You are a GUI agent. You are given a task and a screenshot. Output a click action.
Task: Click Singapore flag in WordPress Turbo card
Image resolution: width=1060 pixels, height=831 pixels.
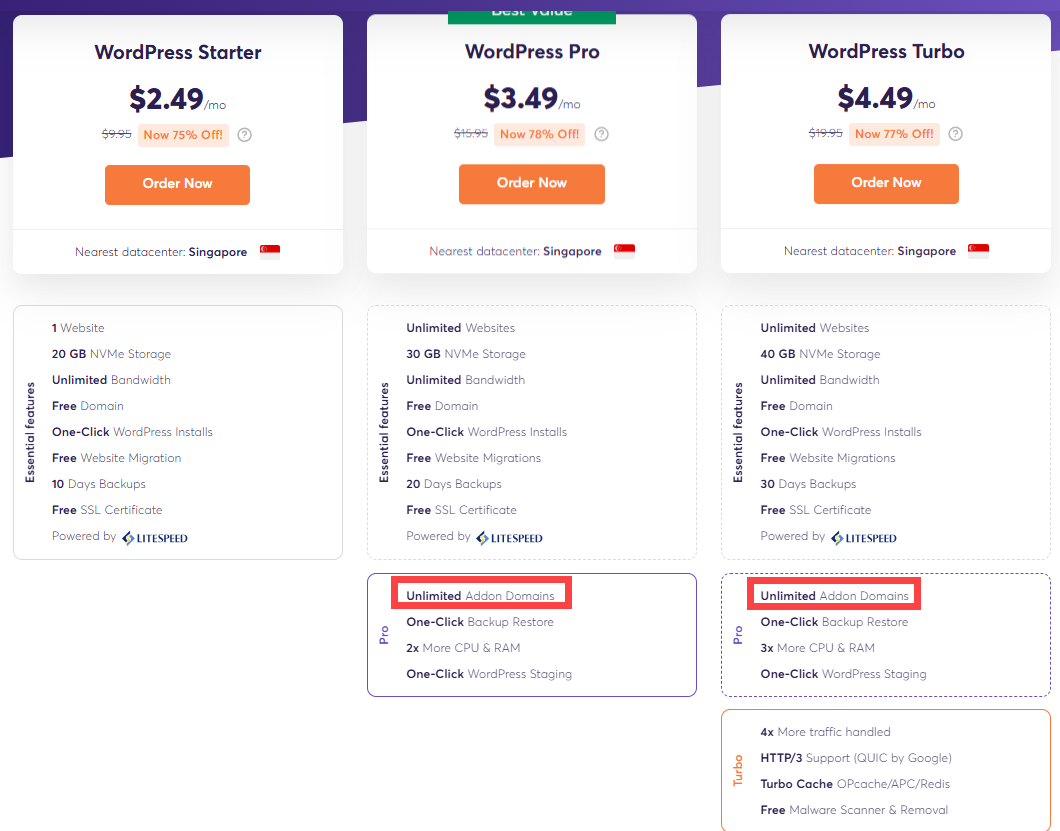978,251
